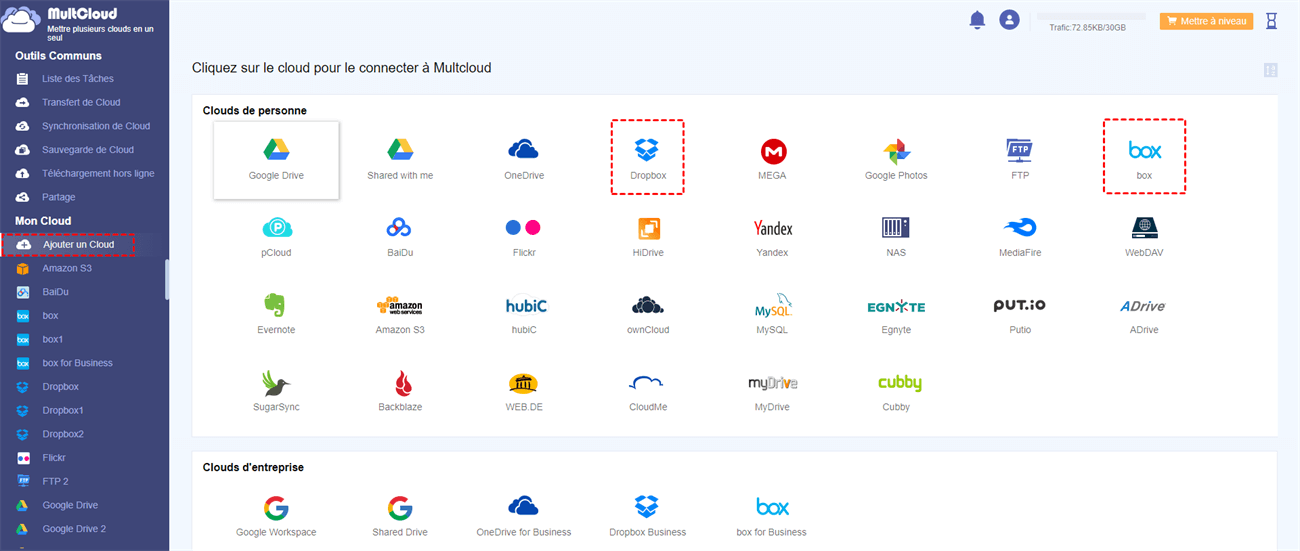
Task: Select Google Drive cloud tile
Action: [276, 160]
